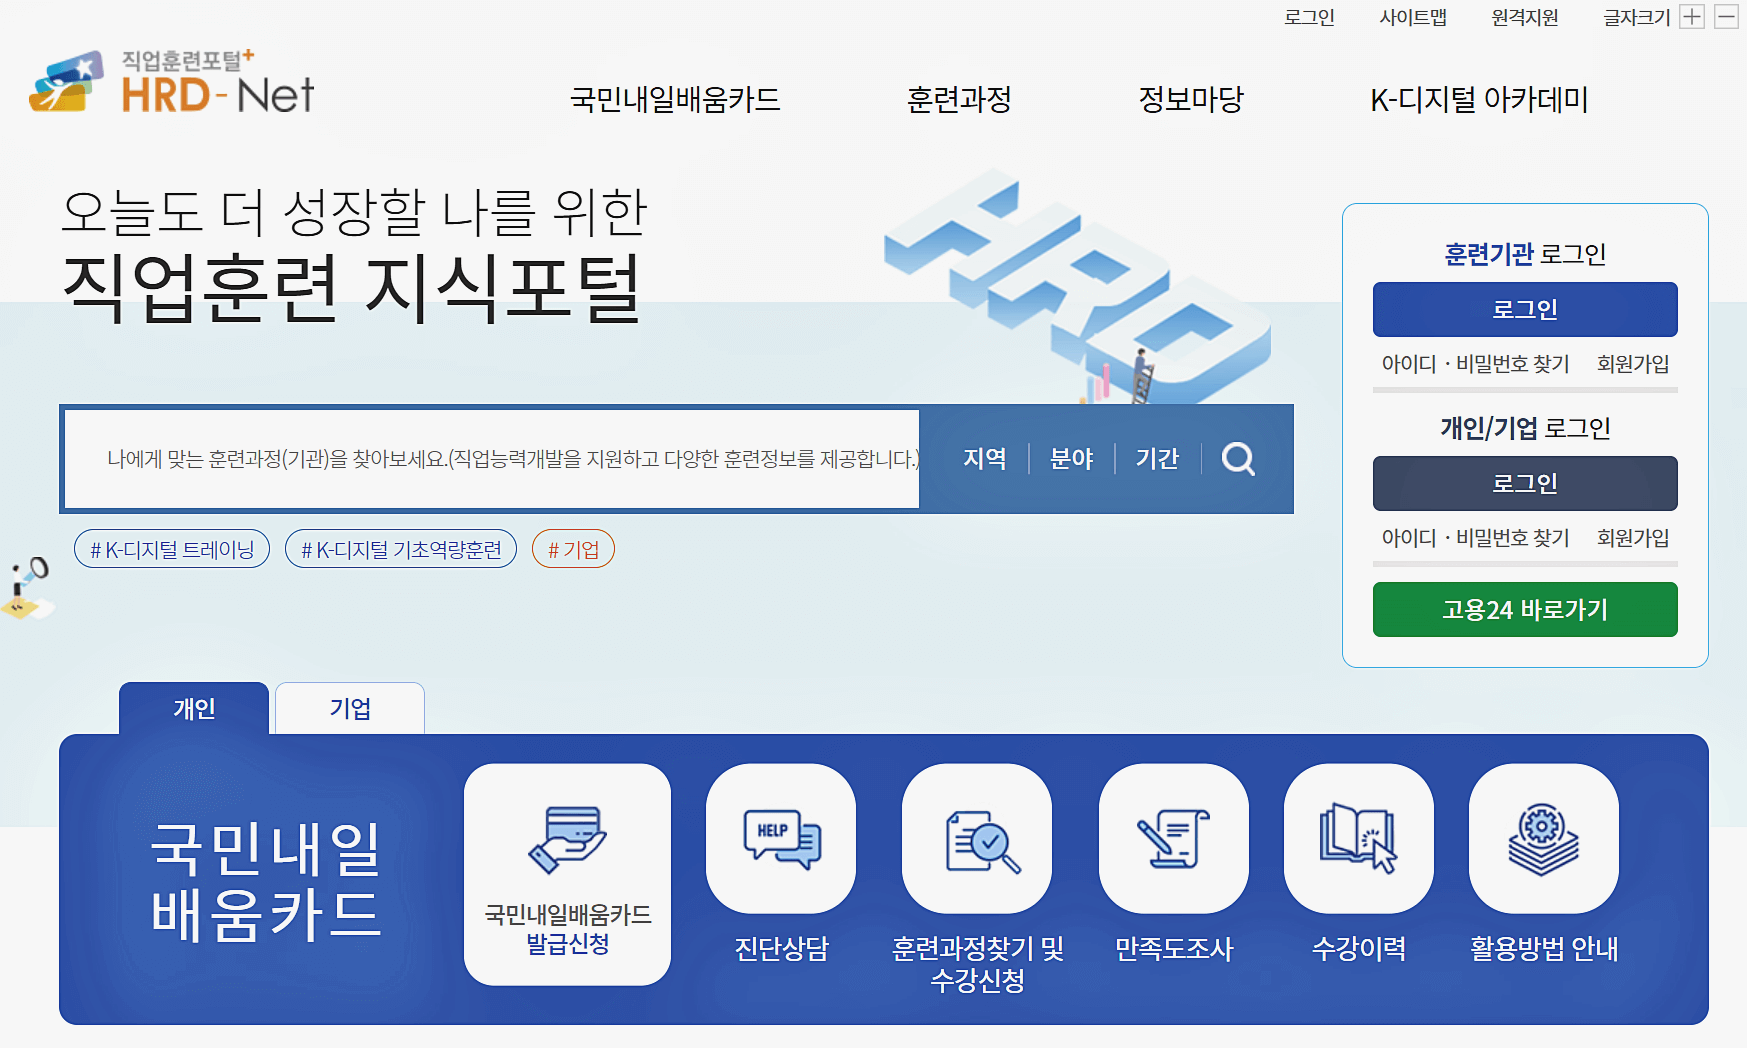Open 국민내일배움카드 top menu
Image resolution: width=1747 pixels, height=1048 pixels.
click(x=675, y=100)
